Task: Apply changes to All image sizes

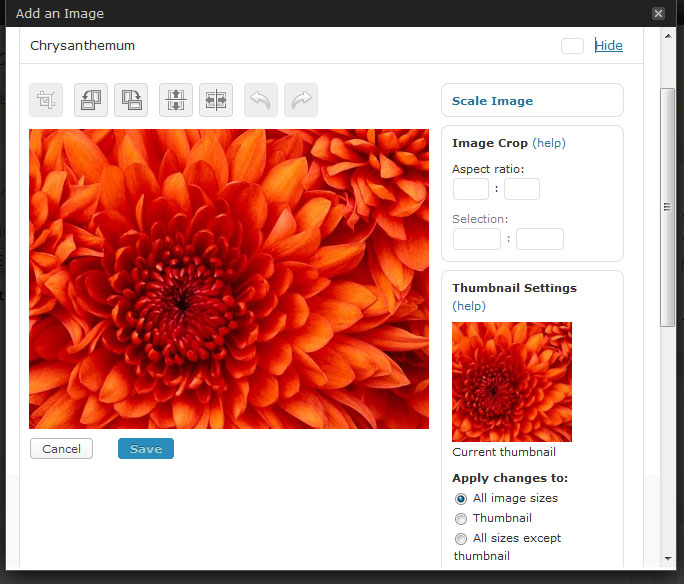Action: click(461, 499)
